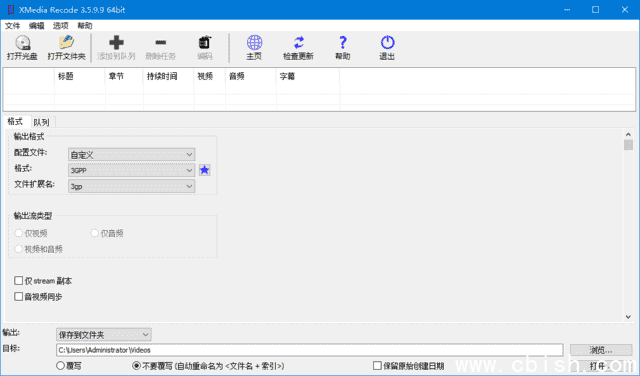Enable the 仅 stream 副本 checkbox
The width and height of the screenshot is (640, 376).
(x=18, y=281)
